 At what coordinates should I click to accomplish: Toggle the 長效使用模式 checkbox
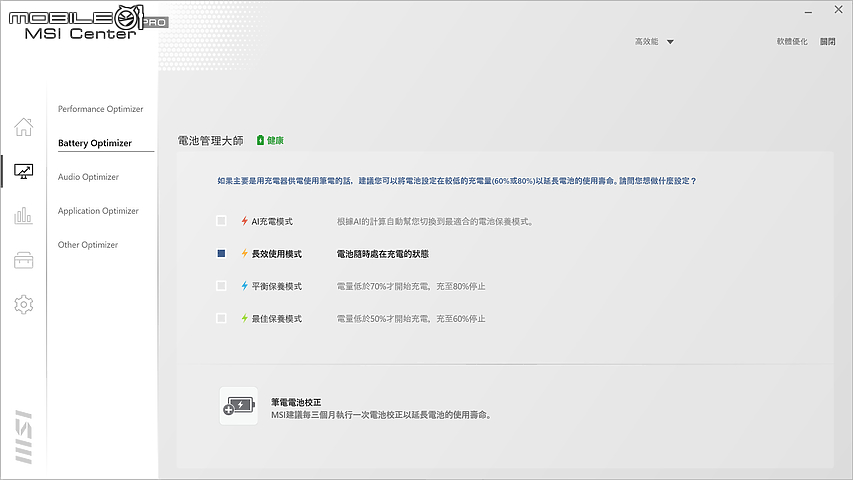221,254
